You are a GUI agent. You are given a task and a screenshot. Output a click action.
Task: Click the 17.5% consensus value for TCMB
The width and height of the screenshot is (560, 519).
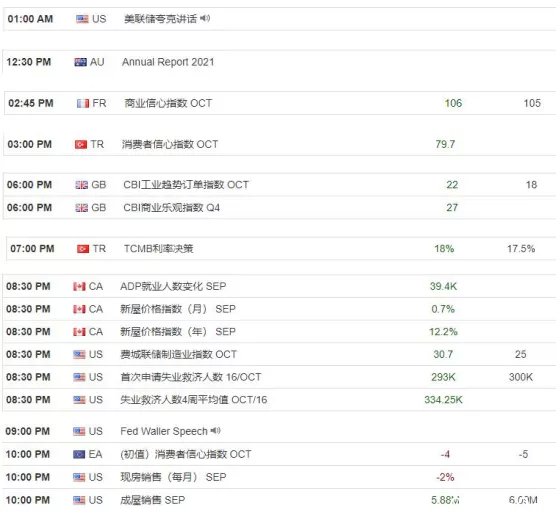pyautogui.click(x=521, y=249)
